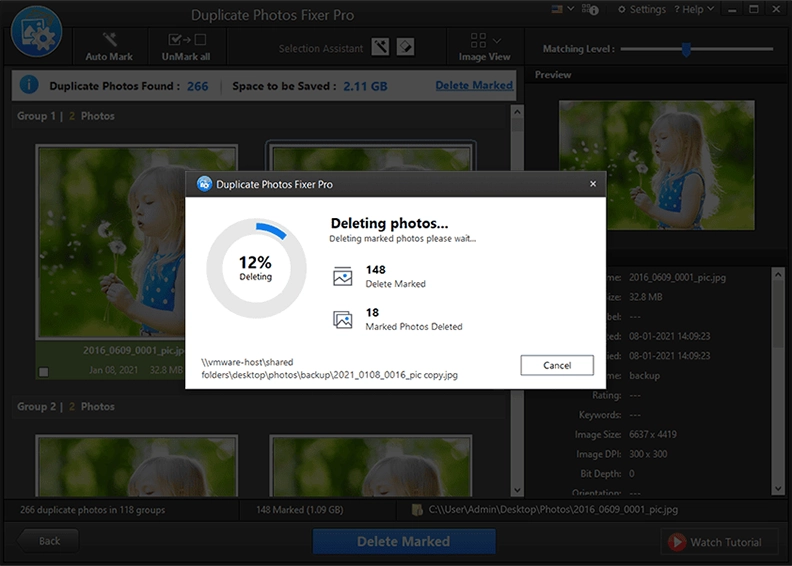This screenshot has height=566, width=792.
Task: Click the Back button
Action: click(48, 541)
